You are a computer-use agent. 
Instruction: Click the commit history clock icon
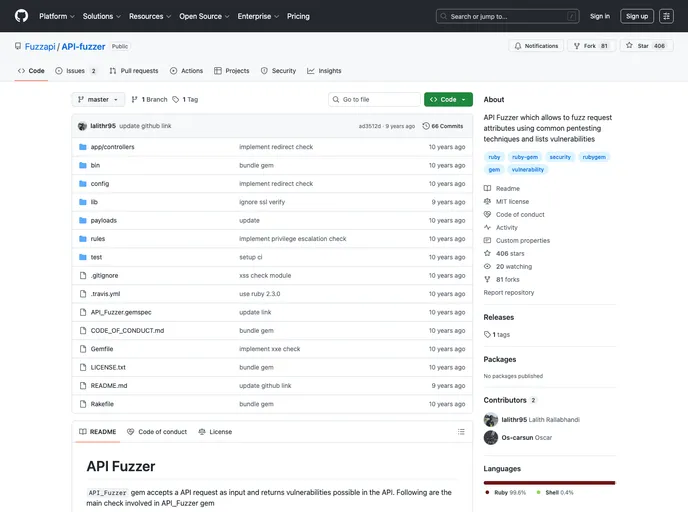[427, 126]
